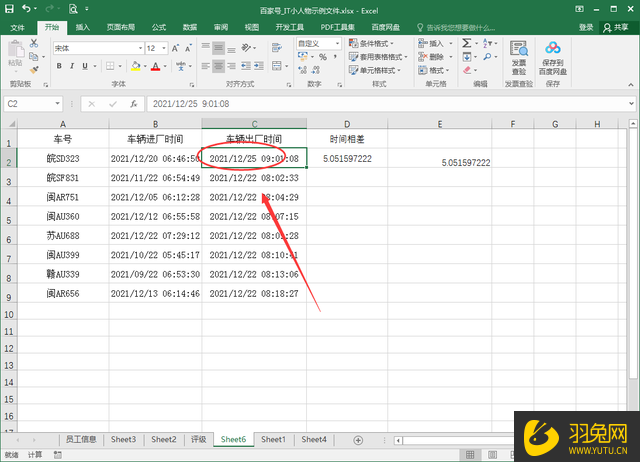Viewport: 640px width, 462px height.
Task: Click decrease indent icon
Action: [246, 66]
